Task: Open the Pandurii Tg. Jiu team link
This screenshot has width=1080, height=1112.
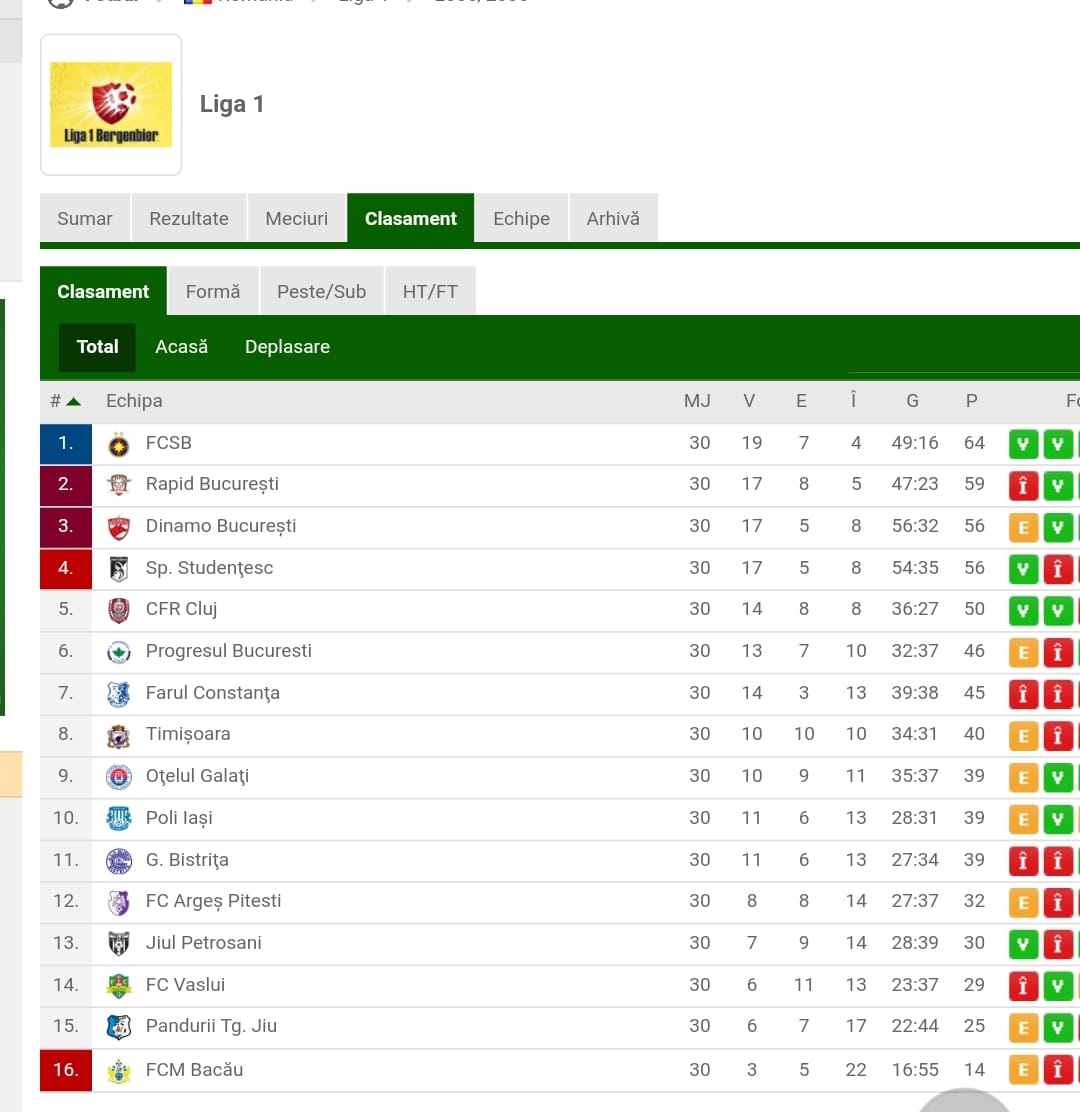Action: (211, 1026)
